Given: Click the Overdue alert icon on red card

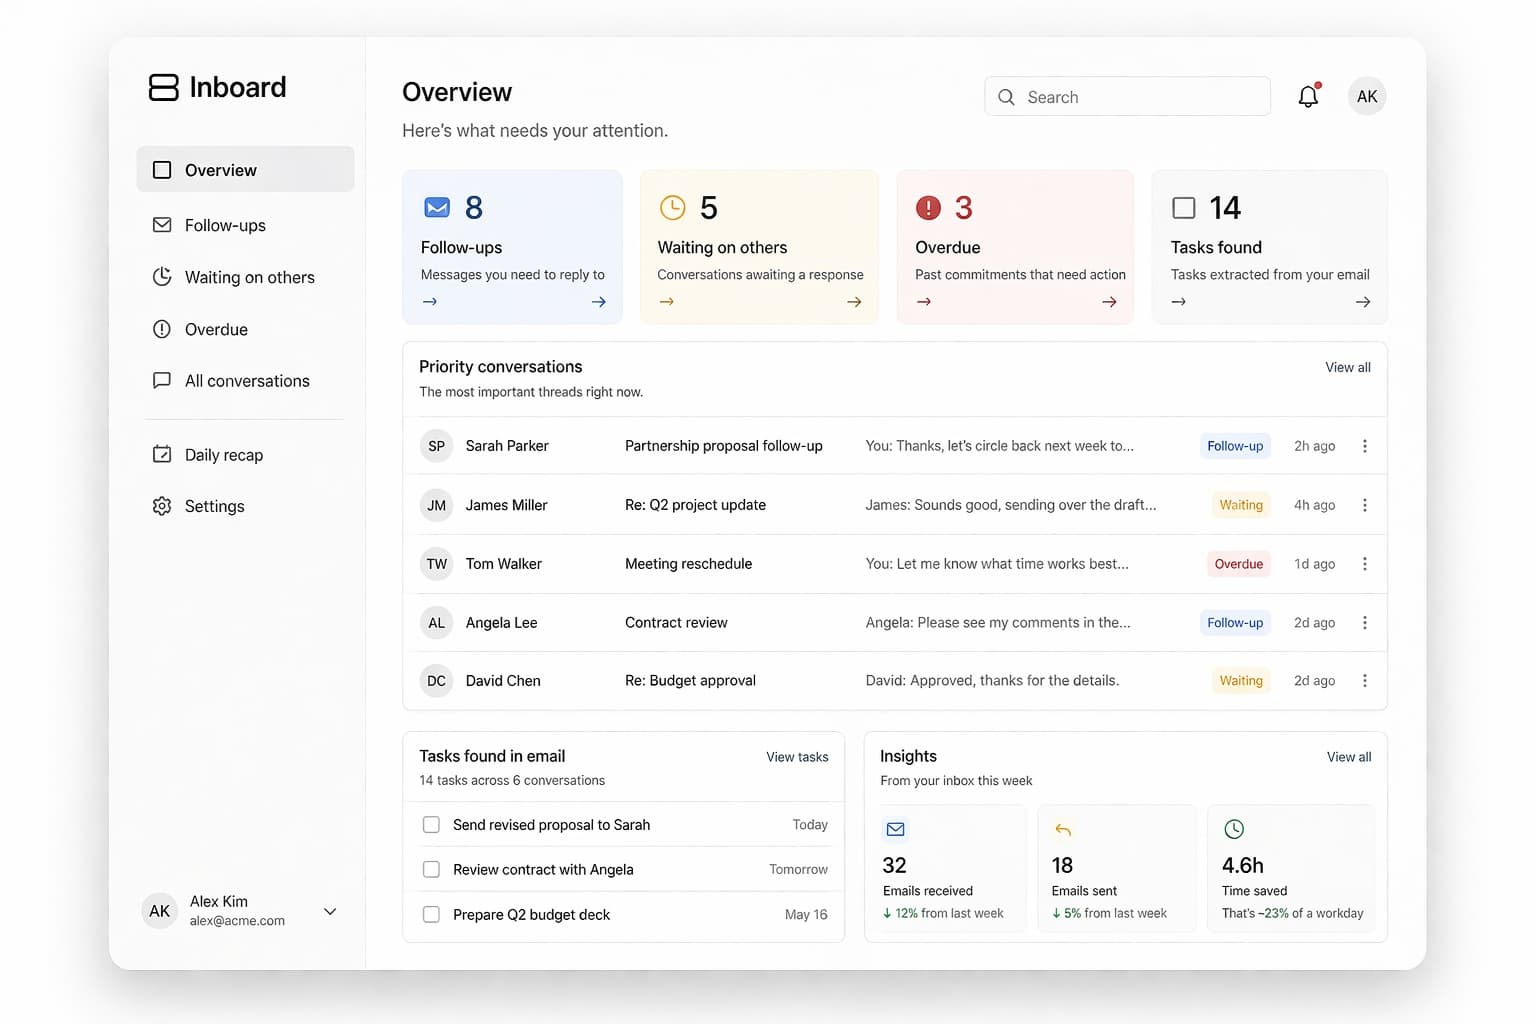Looking at the screenshot, I should 928,208.
